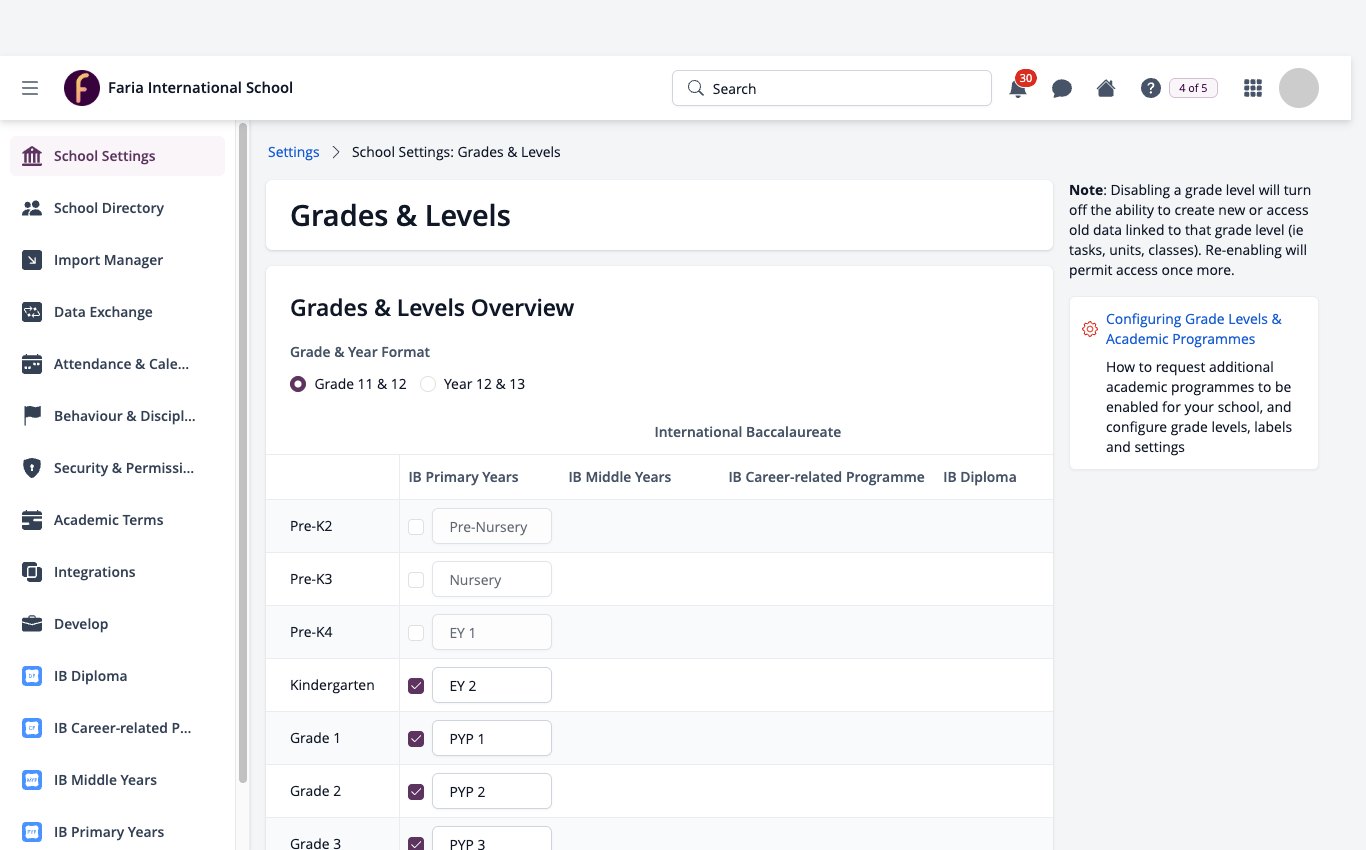Click the 4 of 5 progress badge
The image size is (1366, 850).
(1193, 88)
